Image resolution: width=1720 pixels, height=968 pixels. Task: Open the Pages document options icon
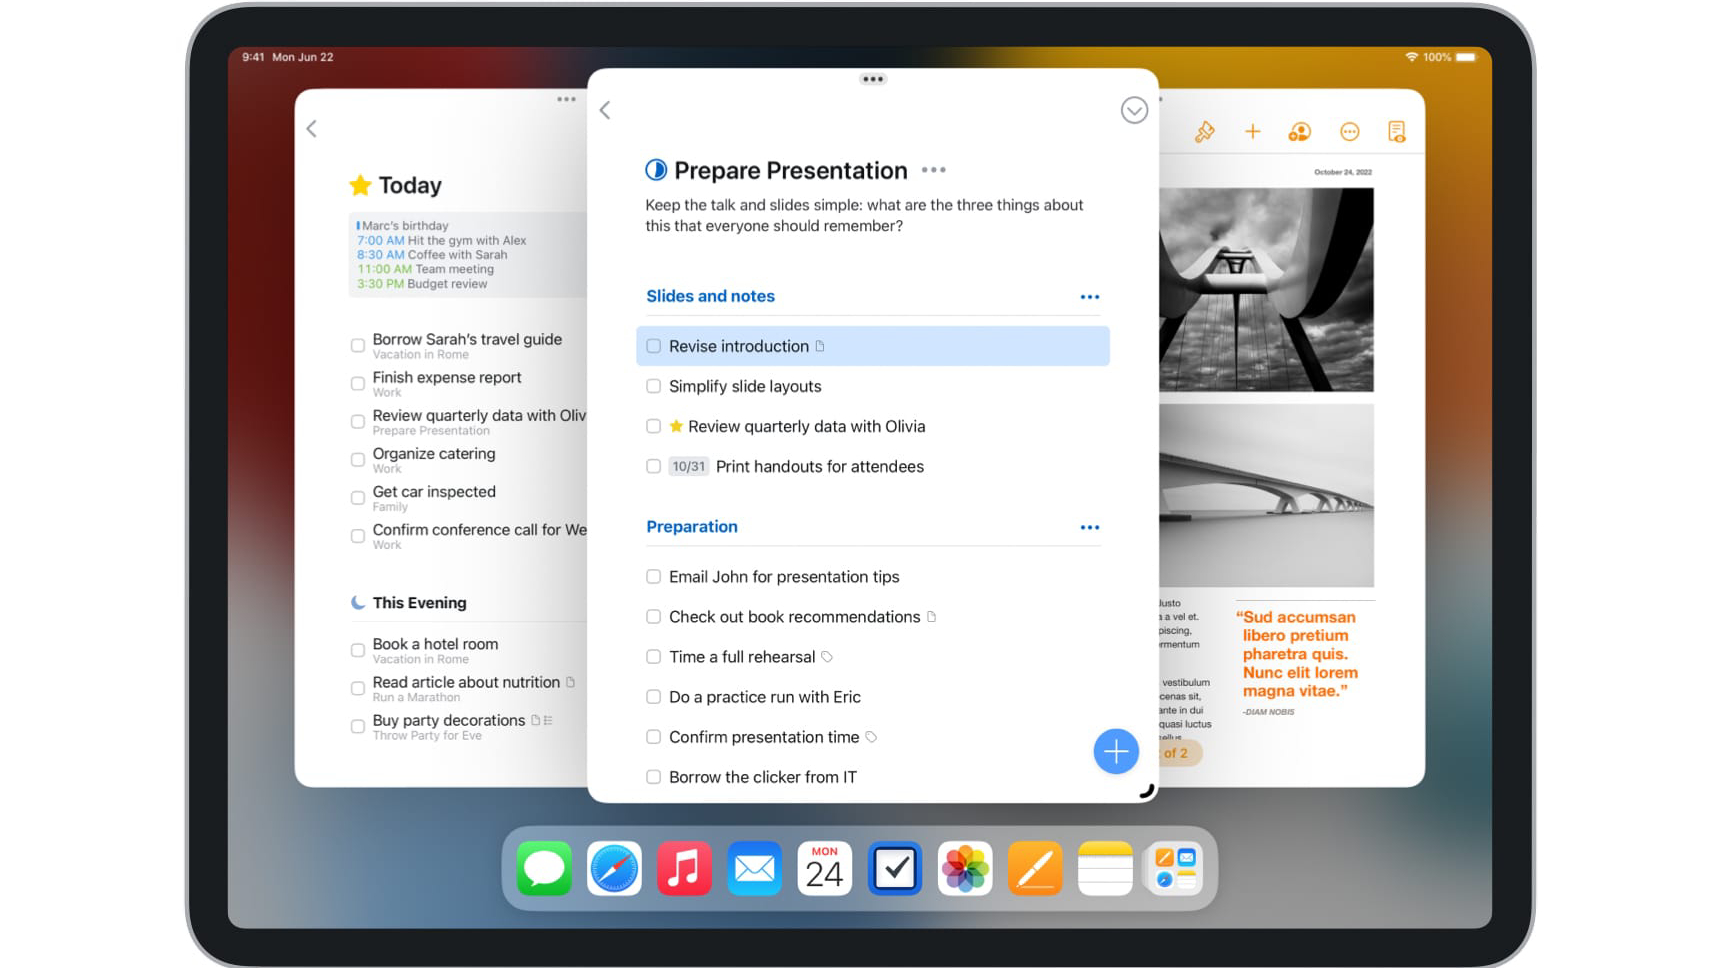(x=1396, y=132)
